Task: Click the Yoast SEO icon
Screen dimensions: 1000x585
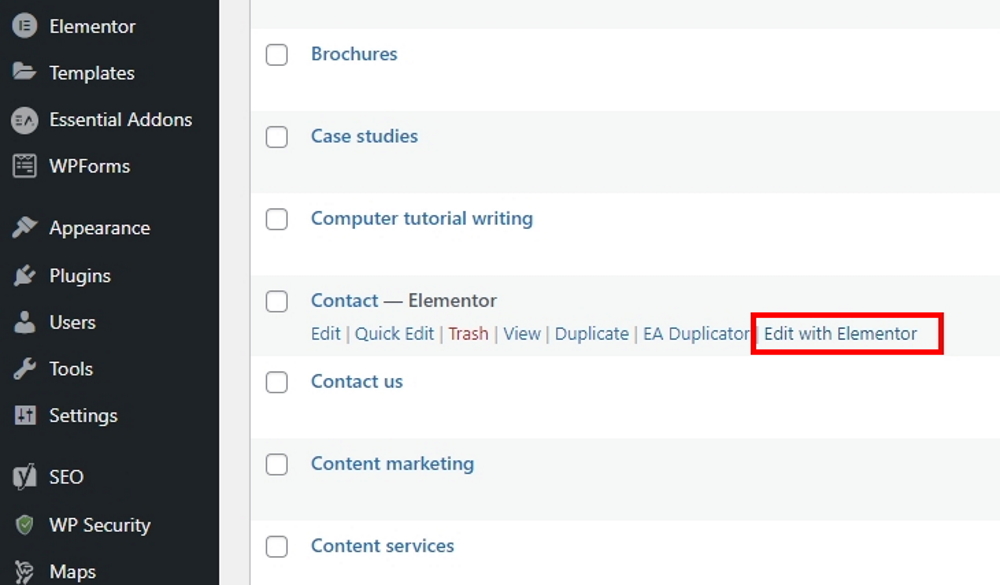Action: 24,477
